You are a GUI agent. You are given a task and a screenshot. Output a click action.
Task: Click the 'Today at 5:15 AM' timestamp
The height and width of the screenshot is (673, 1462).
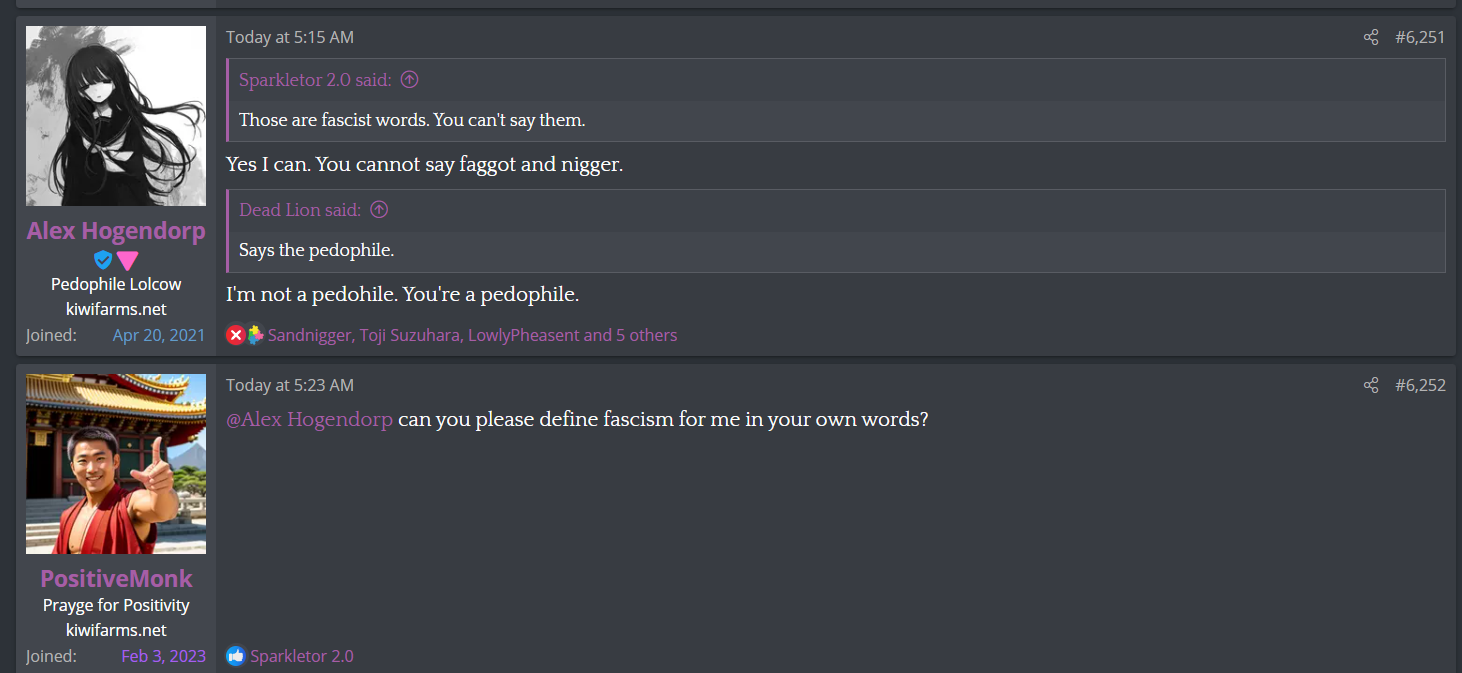[290, 38]
